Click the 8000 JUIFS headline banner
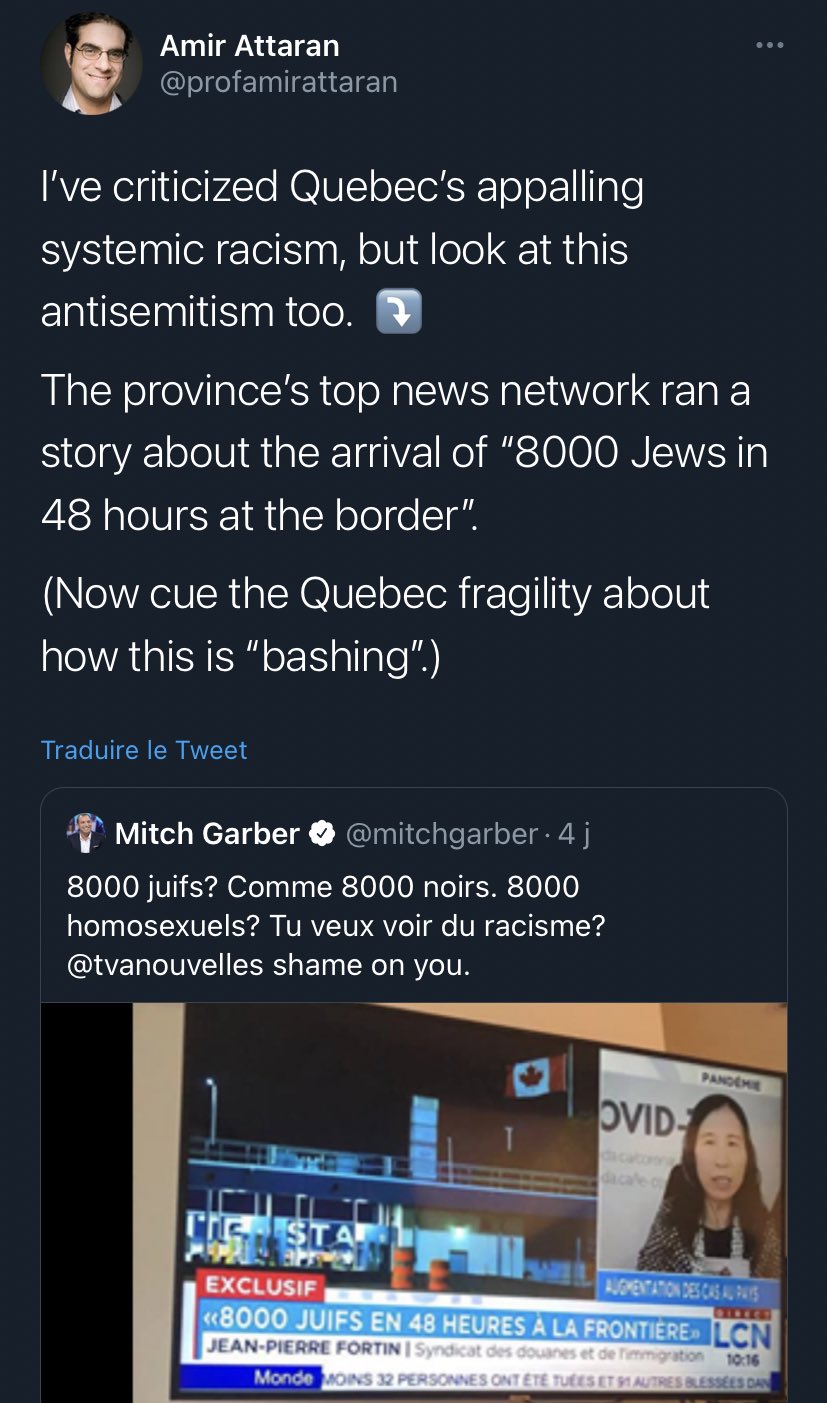 click(450, 1325)
